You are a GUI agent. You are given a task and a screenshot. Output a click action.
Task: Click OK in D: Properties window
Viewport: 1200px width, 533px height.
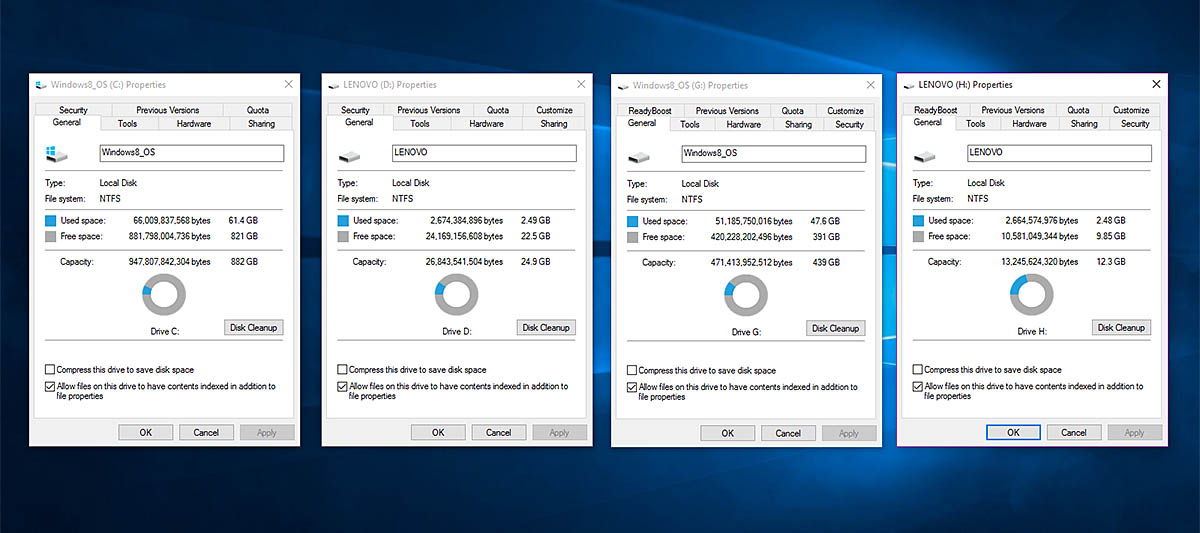click(x=438, y=432)
